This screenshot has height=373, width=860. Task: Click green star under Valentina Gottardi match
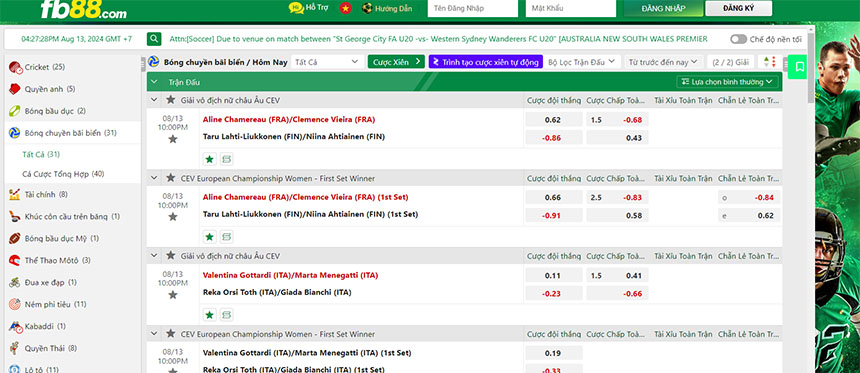(x=209, y=315)
